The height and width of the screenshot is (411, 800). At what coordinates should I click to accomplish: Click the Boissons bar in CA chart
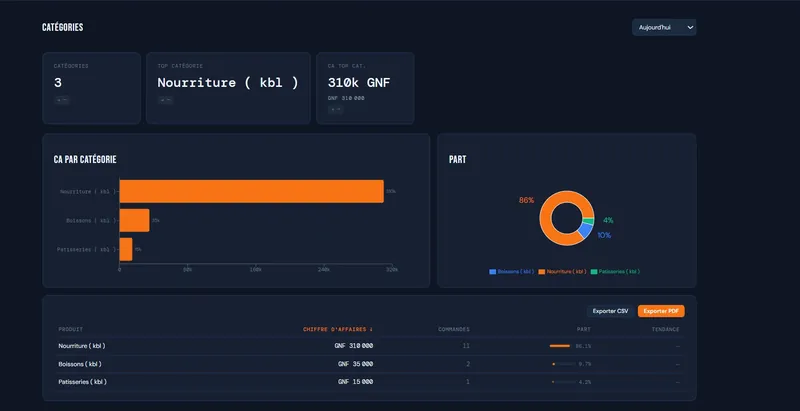click(135, 220)
